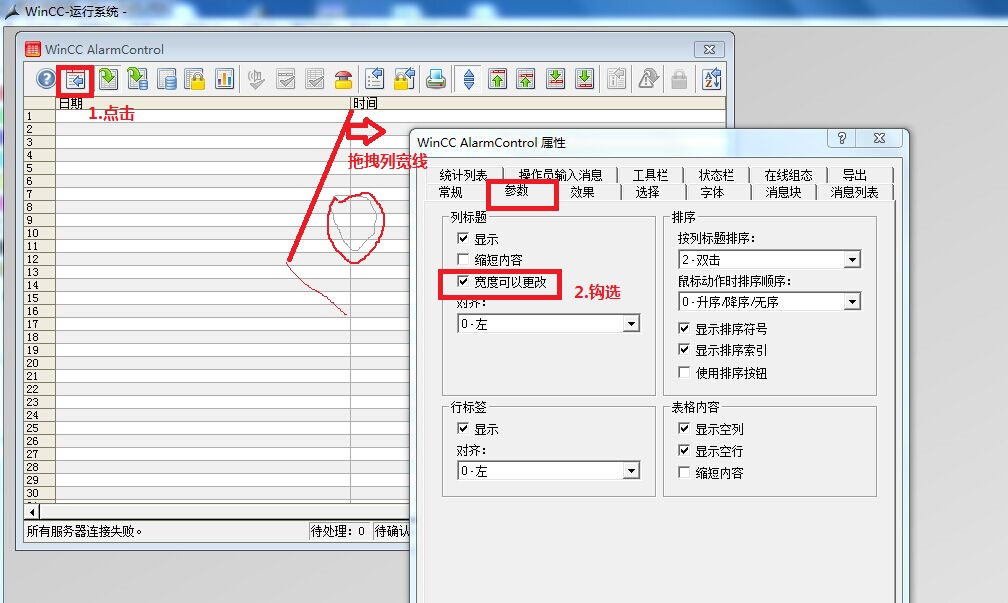Open the 按列标题排序 dropdown
1008x603 pixels.
[853, 259]
